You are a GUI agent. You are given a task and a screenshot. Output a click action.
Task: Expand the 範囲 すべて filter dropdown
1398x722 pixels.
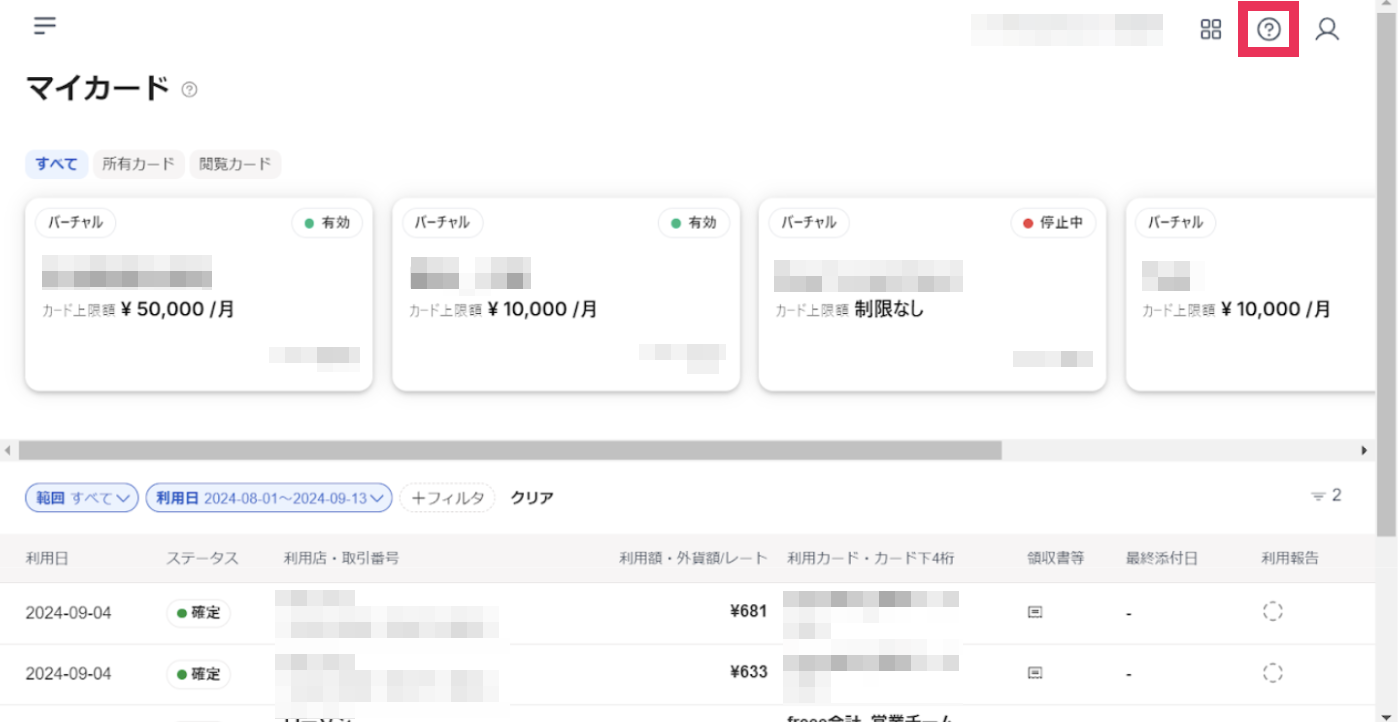82,497
